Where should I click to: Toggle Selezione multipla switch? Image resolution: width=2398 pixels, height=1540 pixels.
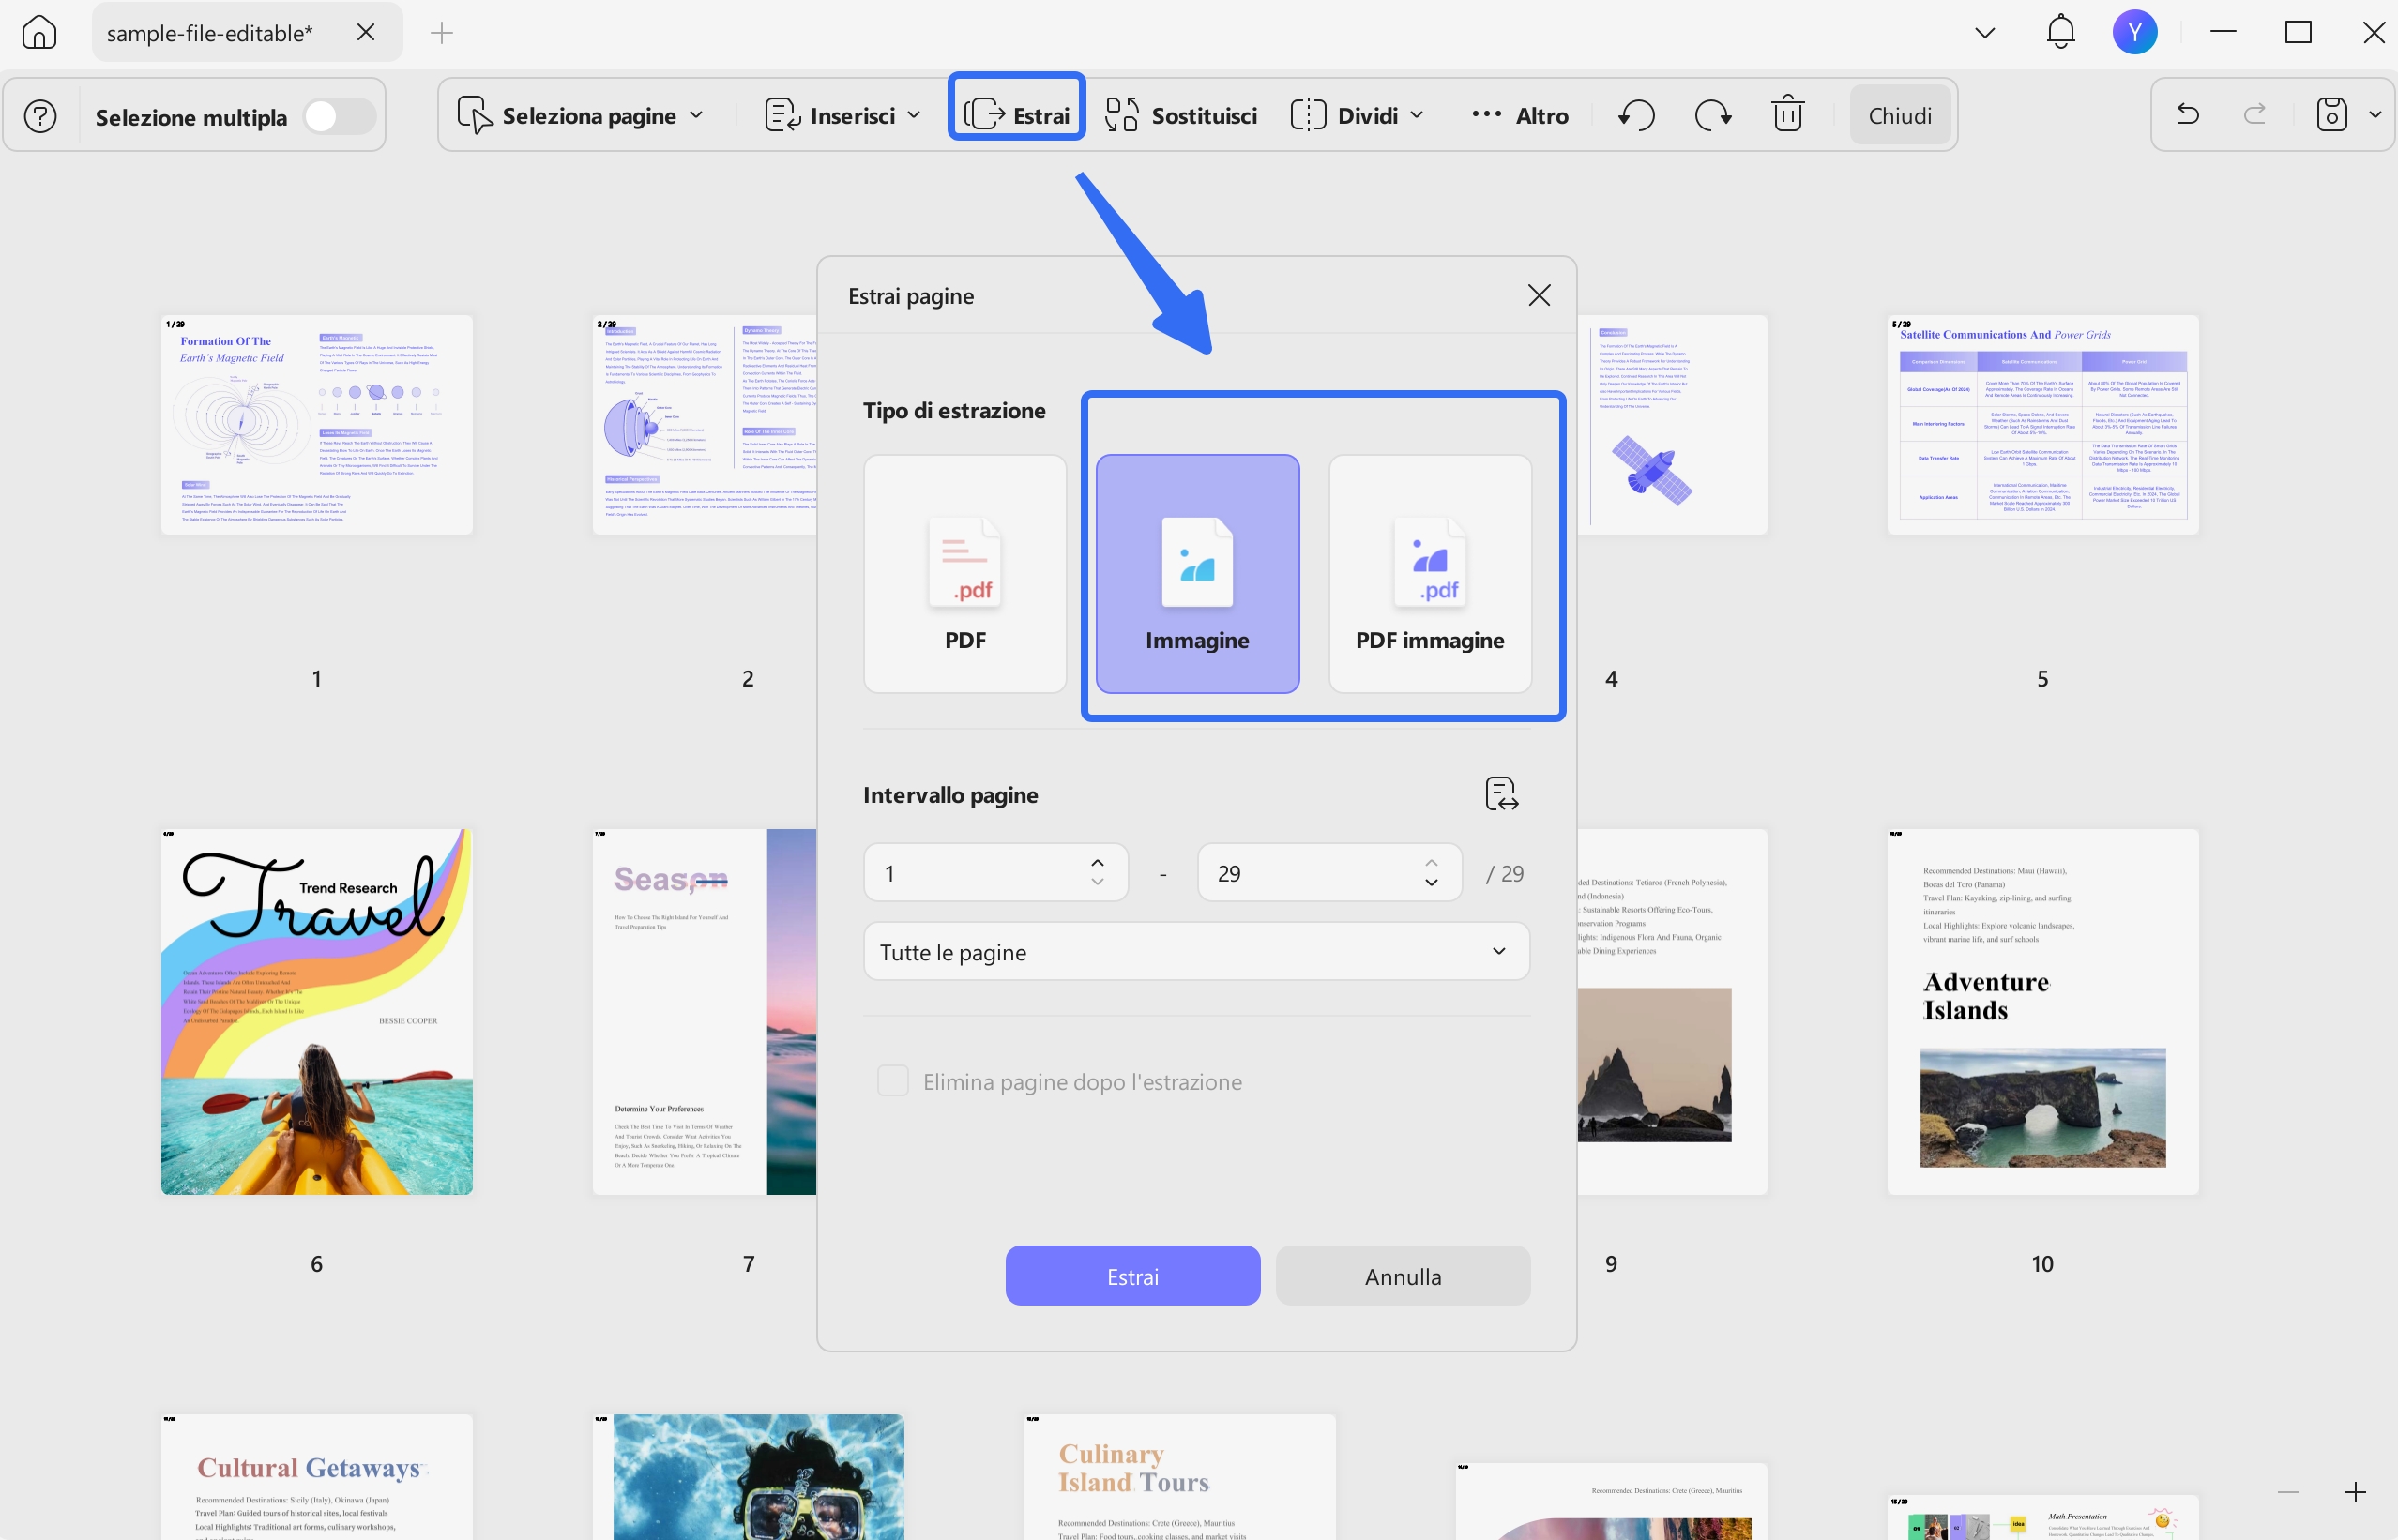pyautogui.click(x=340, y=116)
